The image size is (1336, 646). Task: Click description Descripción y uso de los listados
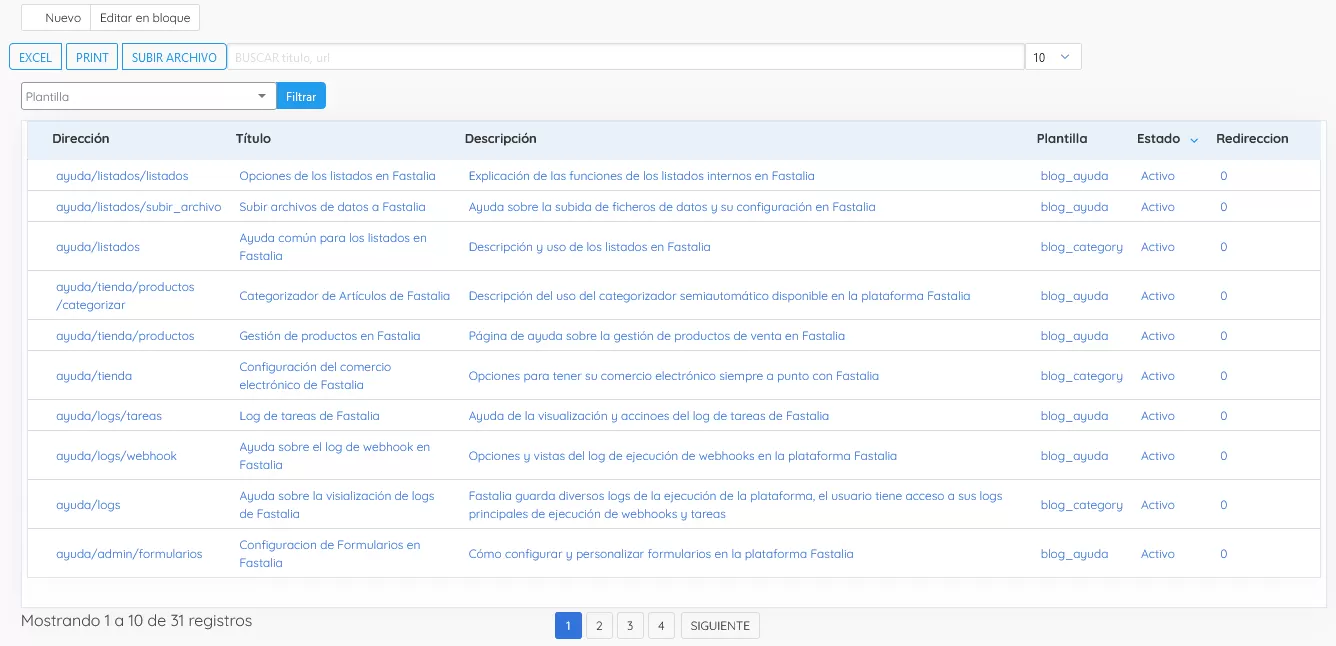pyautogui.click(x=589, y=247)
